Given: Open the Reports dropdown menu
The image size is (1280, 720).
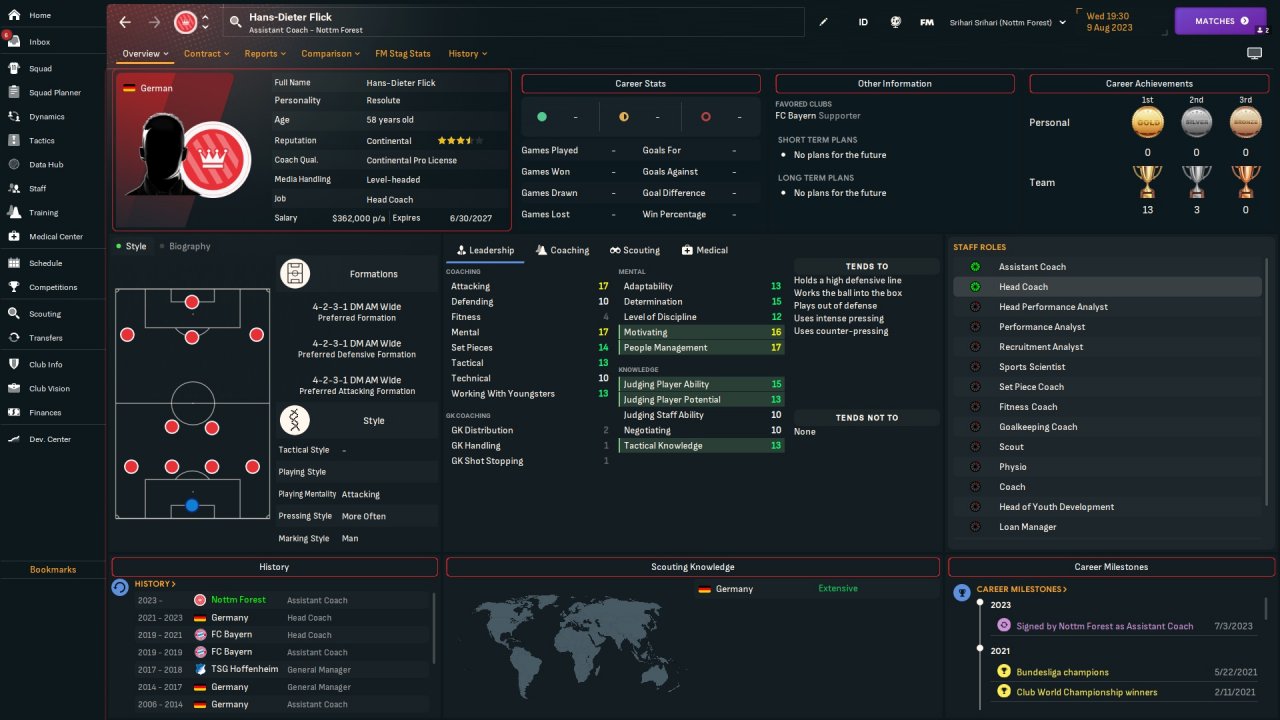Looking at the screenshot, I should click(266, 54).
